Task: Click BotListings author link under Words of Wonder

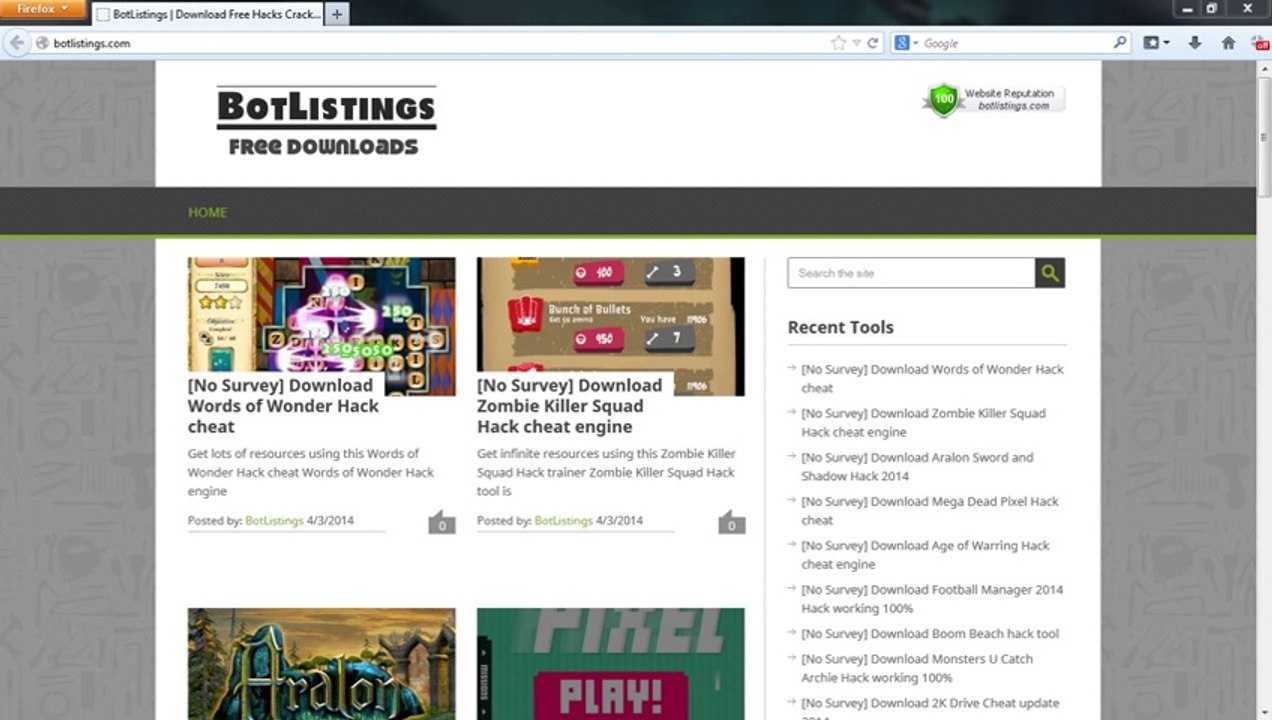Action: coord(274,521)
